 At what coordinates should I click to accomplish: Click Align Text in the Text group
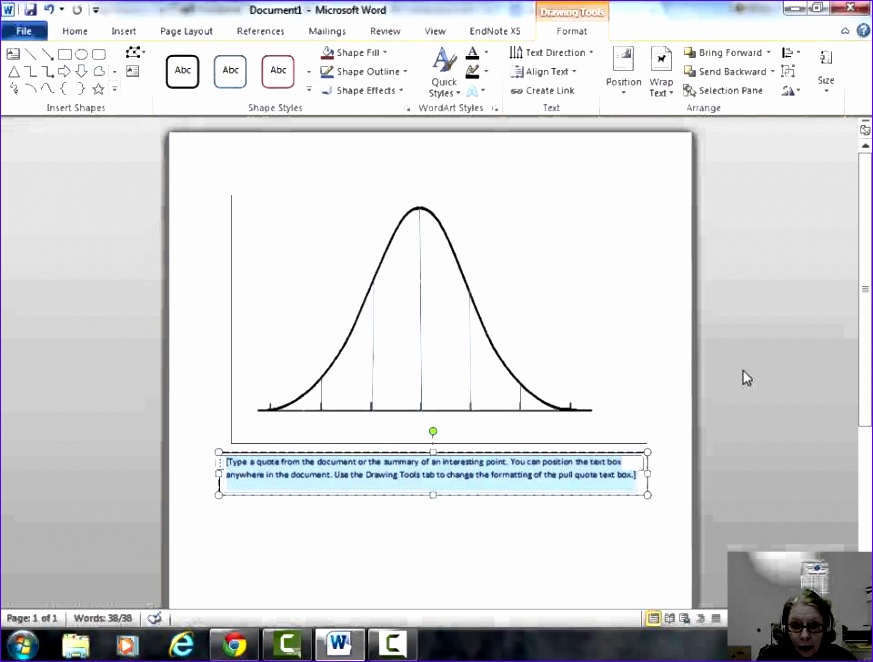coord(546,71)
